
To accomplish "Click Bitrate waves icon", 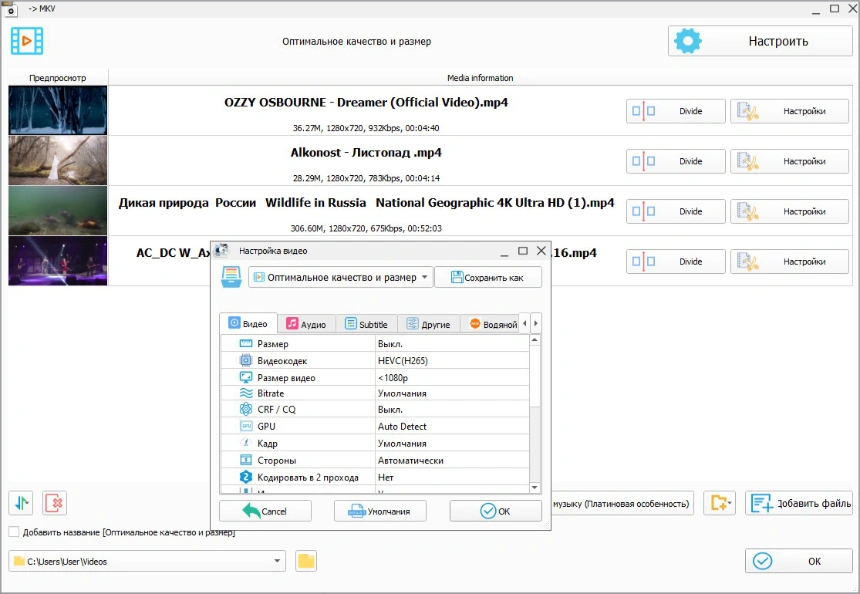I will tap(246, 393).
